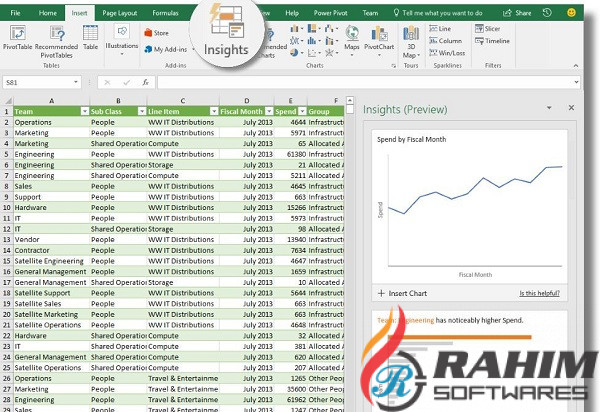Switch to the Formulas tab
The image size is (600, 412).
pos(165,13)
